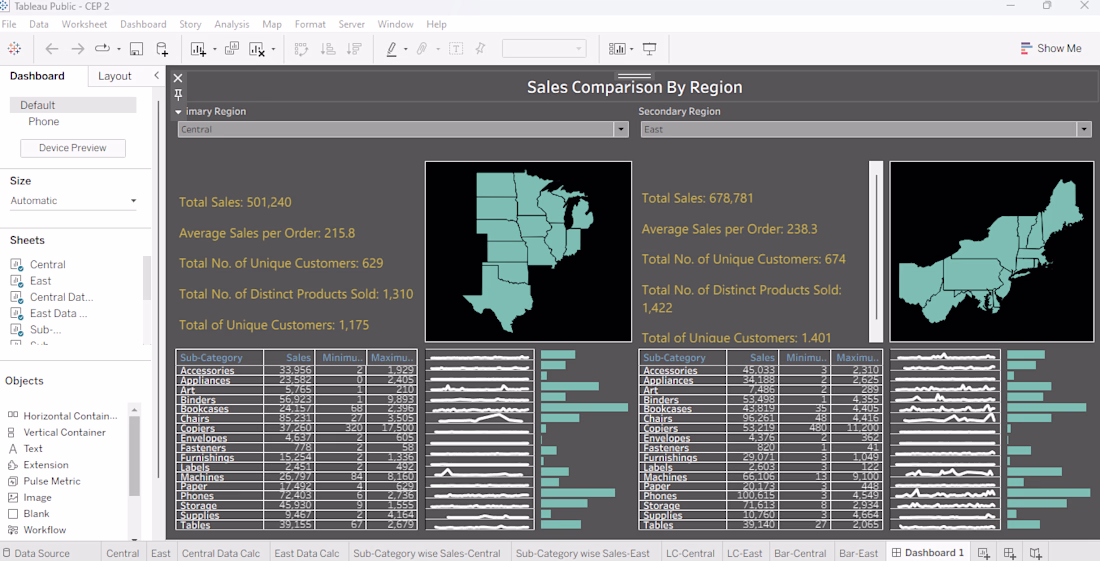Image resolution: width=1100 pixels, height=561 pixels.
Task: Click the Objects list scrollbar
Action: 135,456
